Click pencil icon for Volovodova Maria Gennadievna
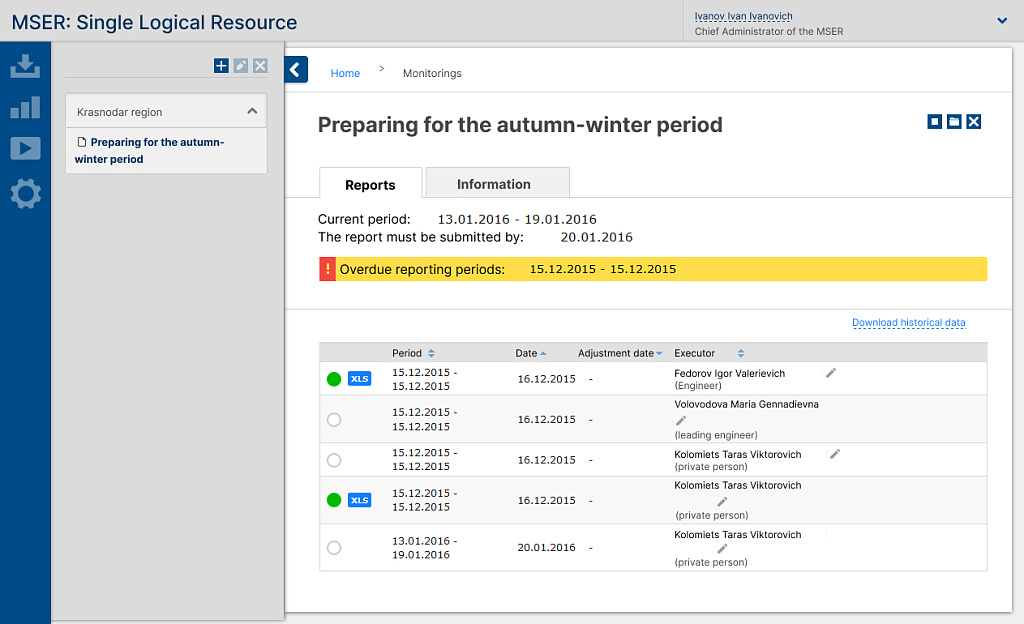 [681, 421]
